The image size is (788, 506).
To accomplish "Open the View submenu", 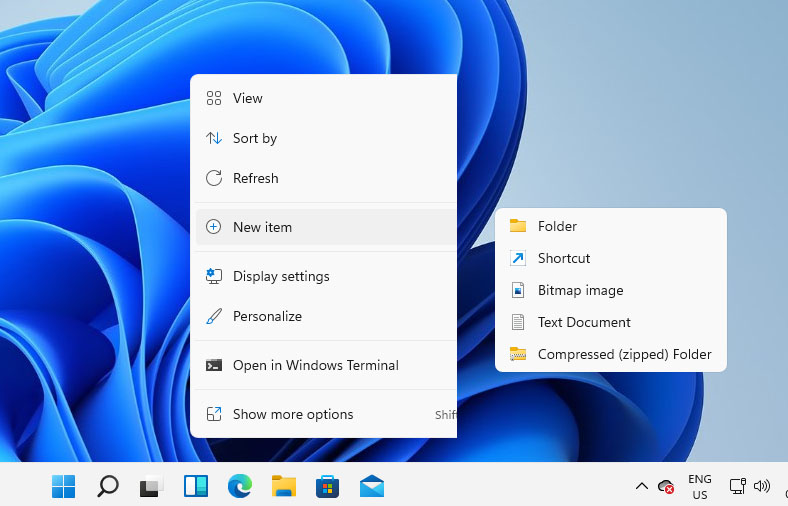I will click(x=326, y=98).
